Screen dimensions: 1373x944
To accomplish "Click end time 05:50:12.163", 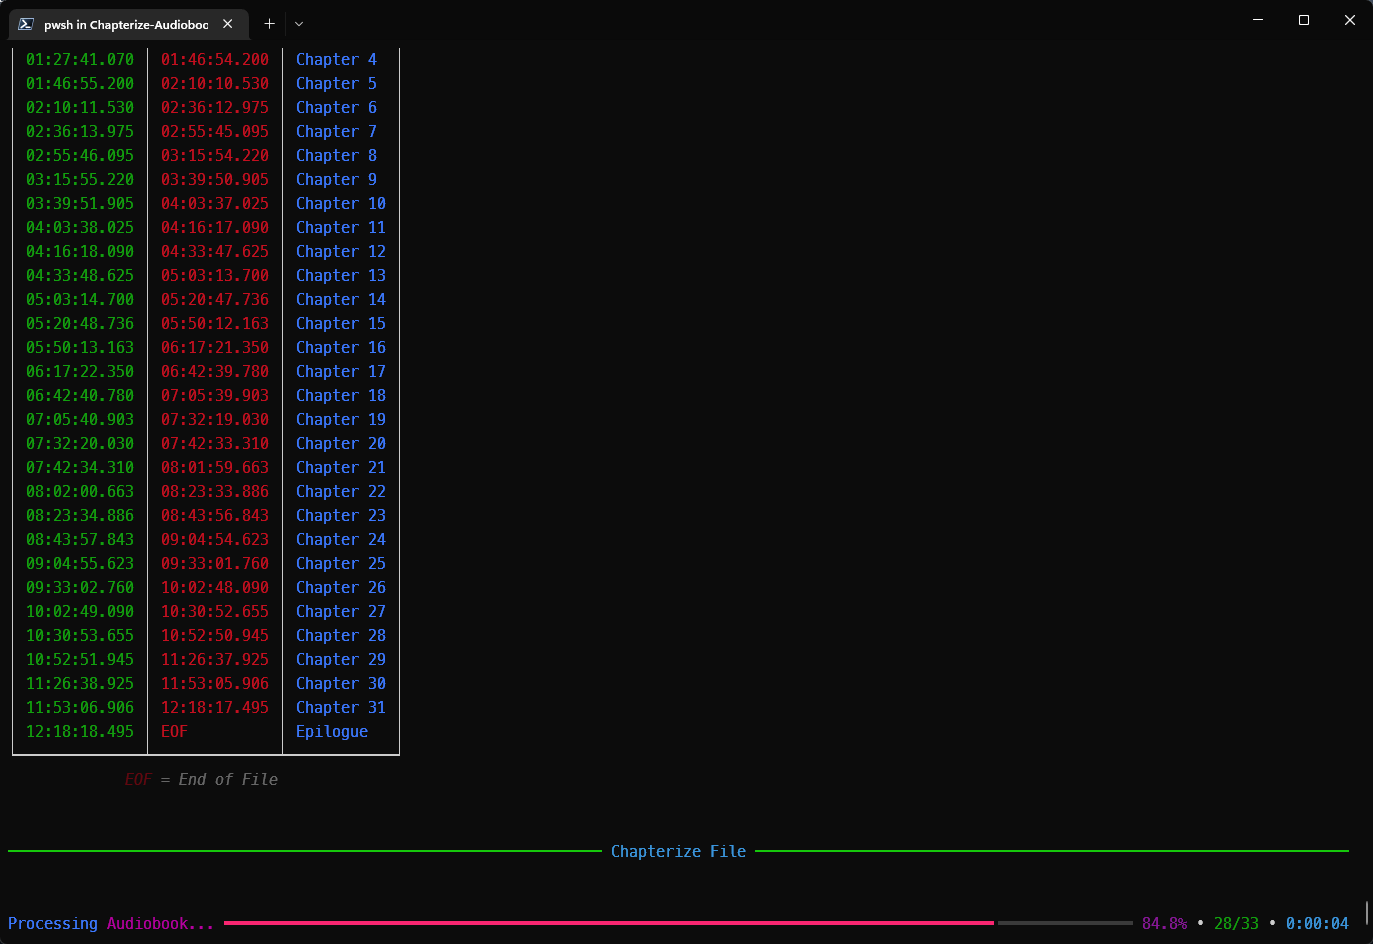I will [215, 324].
